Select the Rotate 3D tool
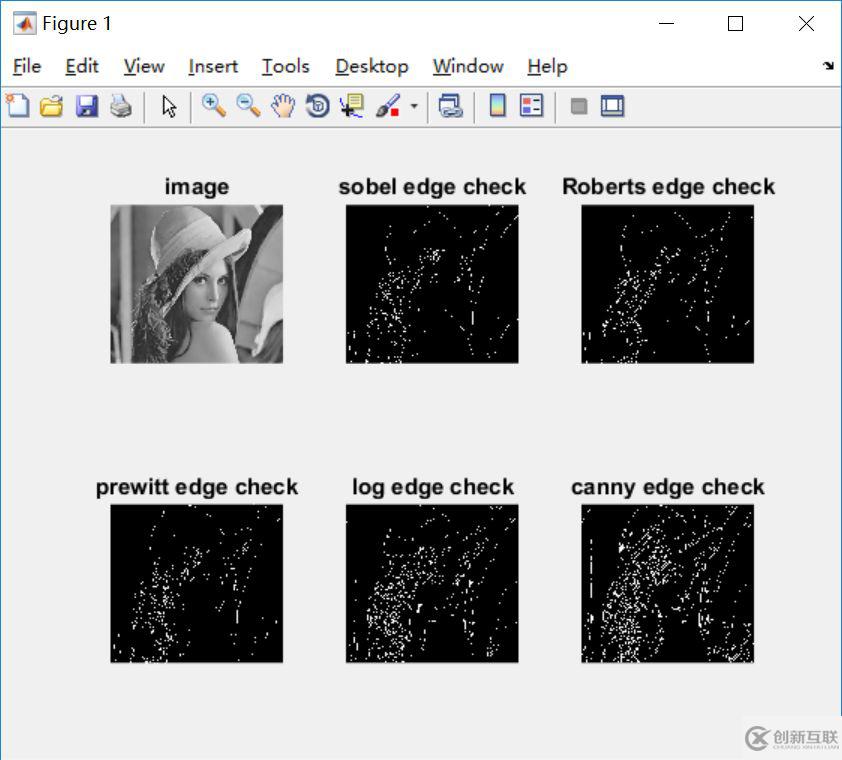Screen dimensions: 842x760 (x=317, y=105)
